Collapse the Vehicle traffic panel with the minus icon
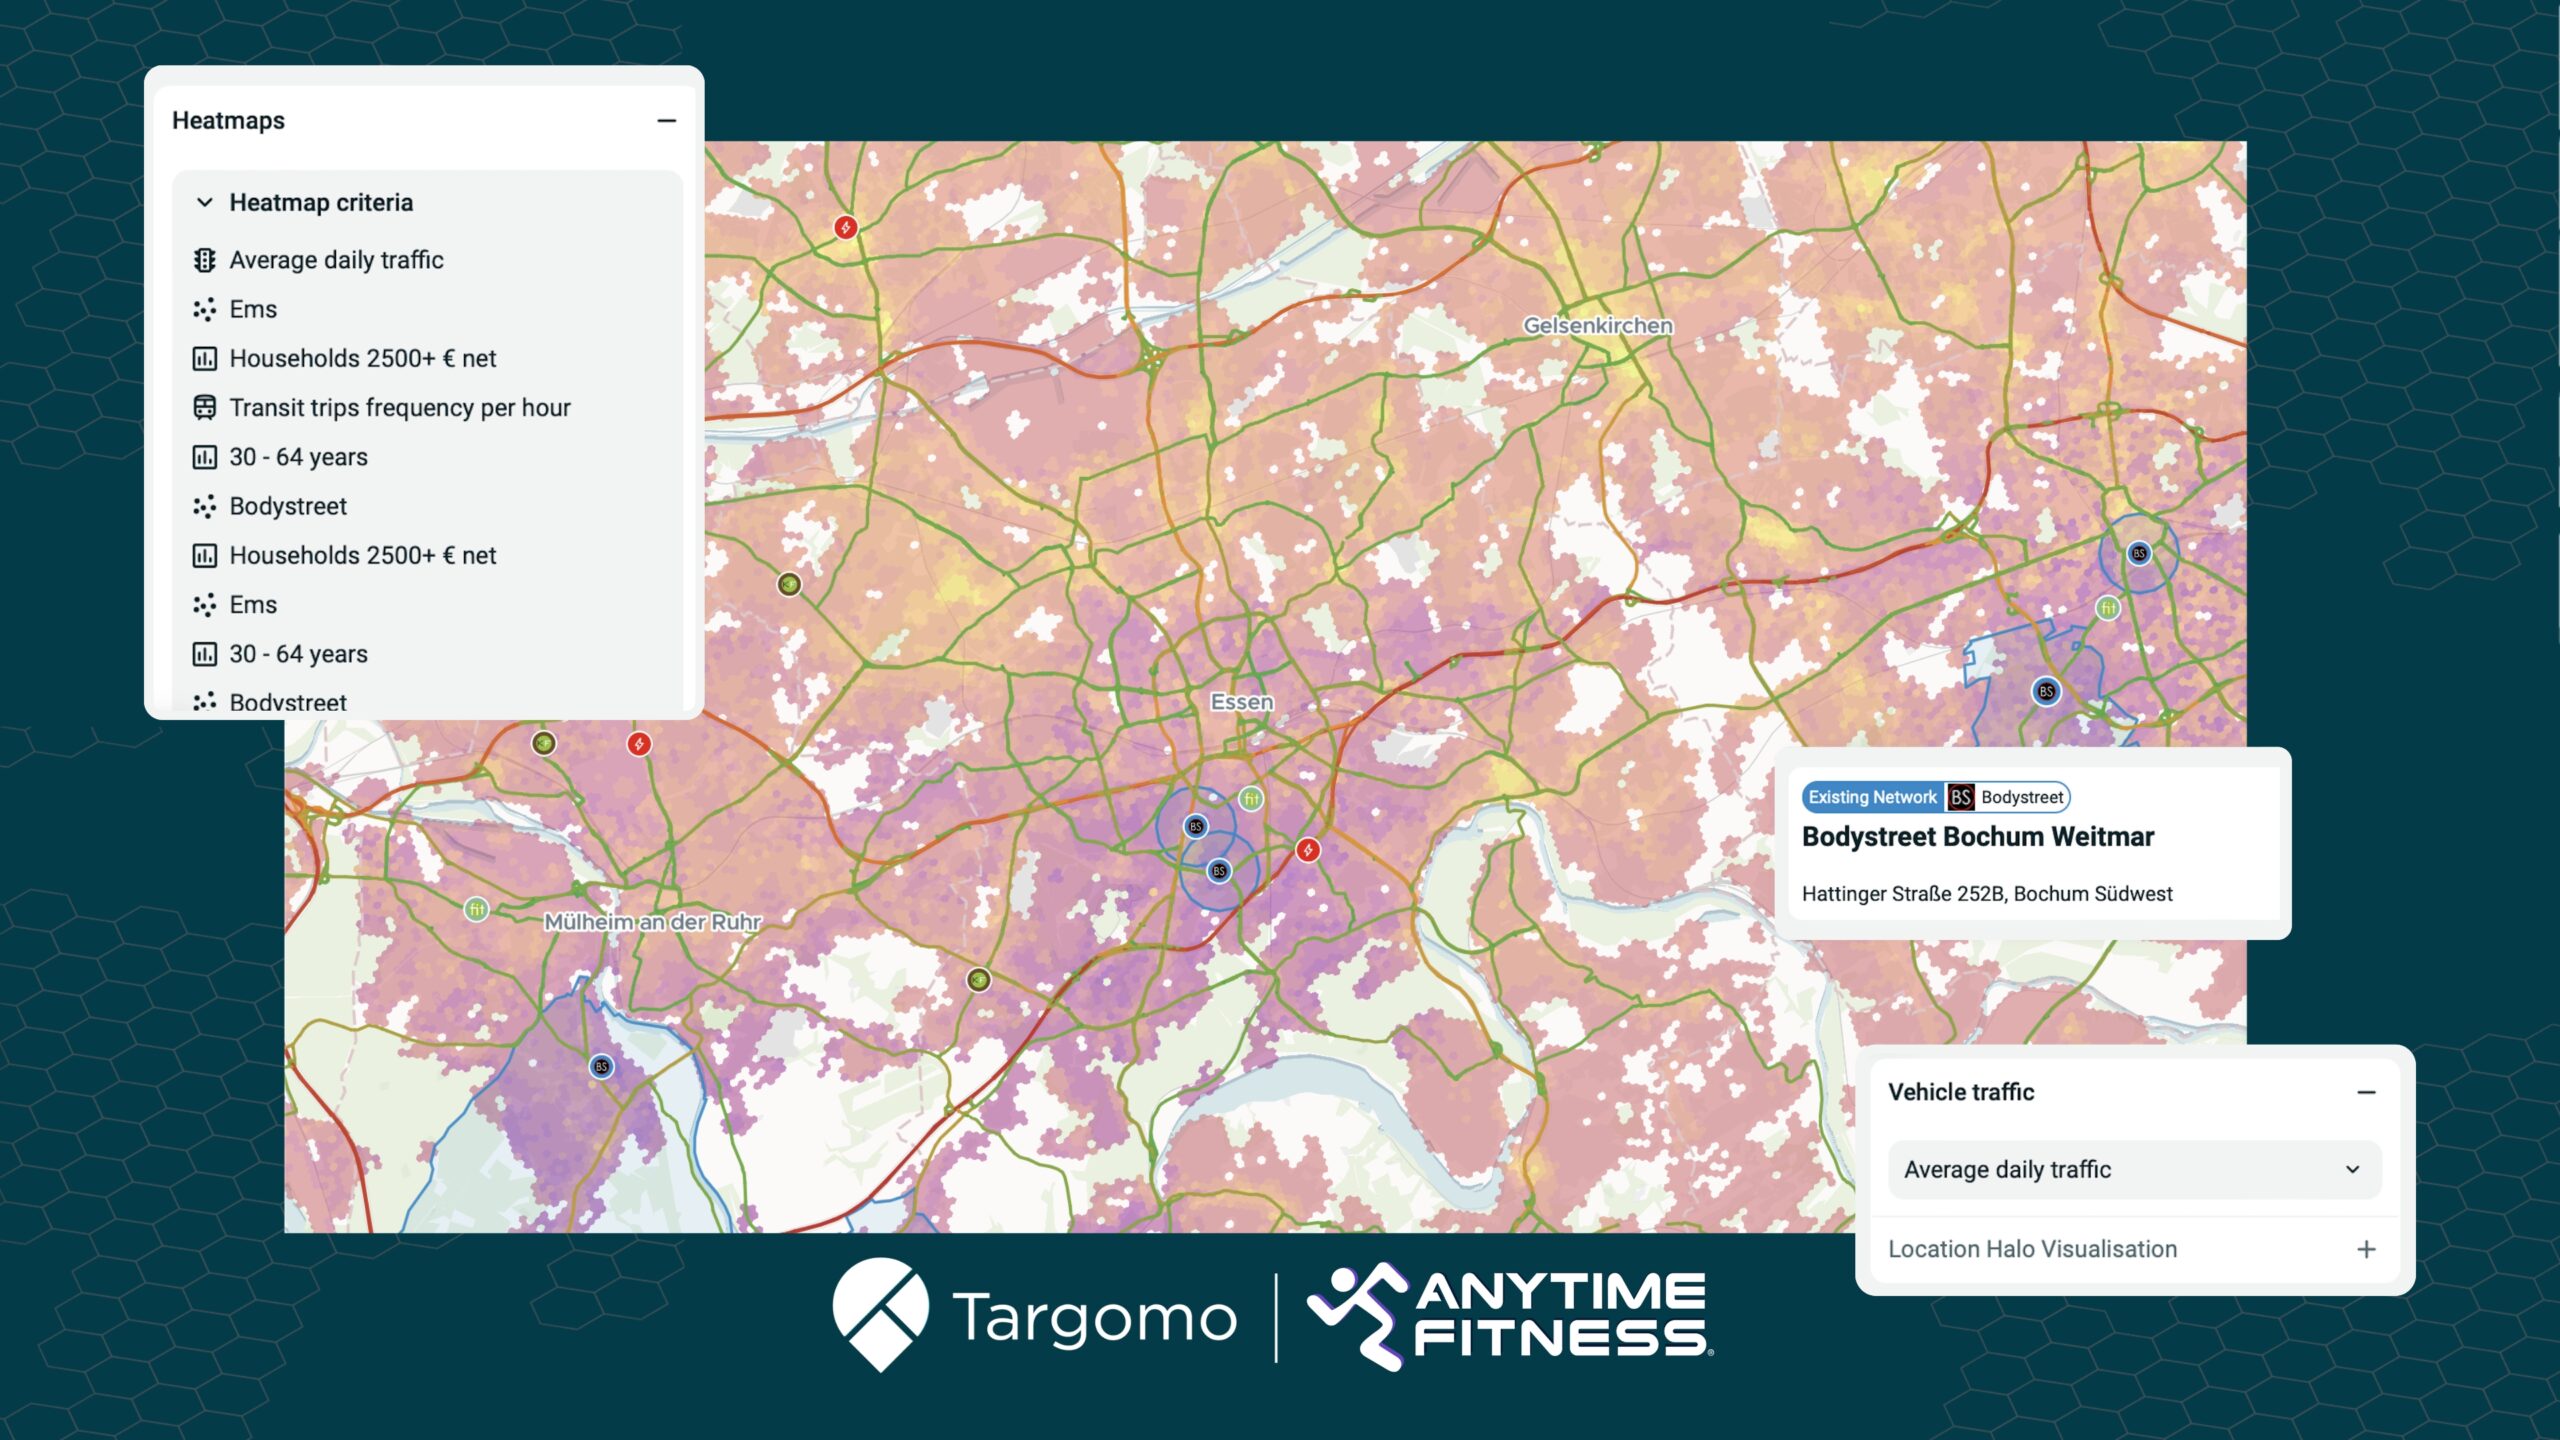Viewport: 2560px width, 1440px height. pos(2366,1093)
